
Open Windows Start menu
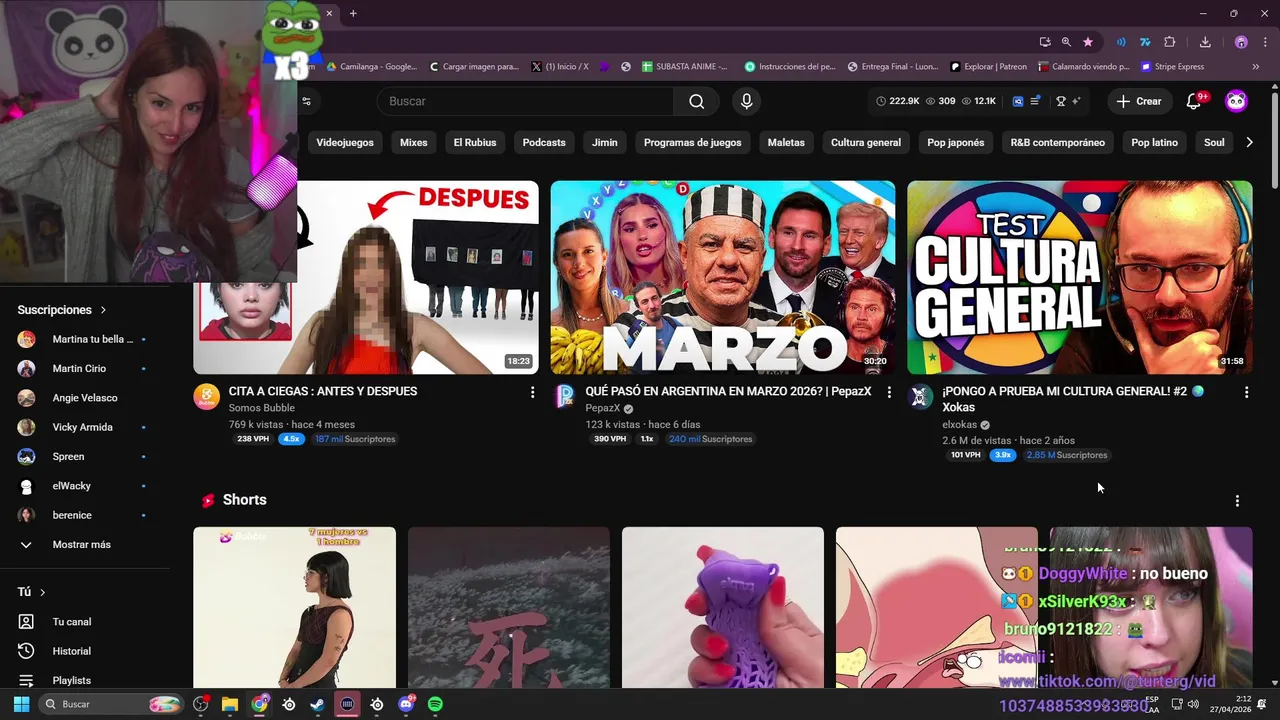pos(22,704)
